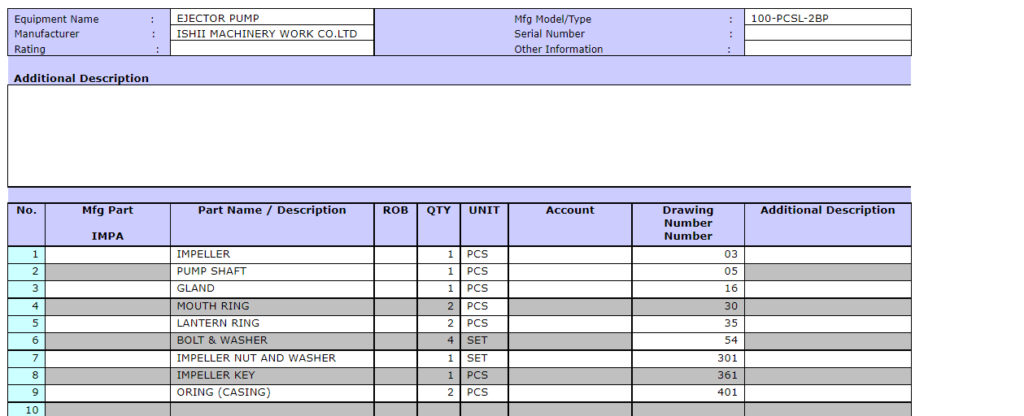Select the PUMP SHAFT part name cell
1024x416 pixels.
point(272,271)
